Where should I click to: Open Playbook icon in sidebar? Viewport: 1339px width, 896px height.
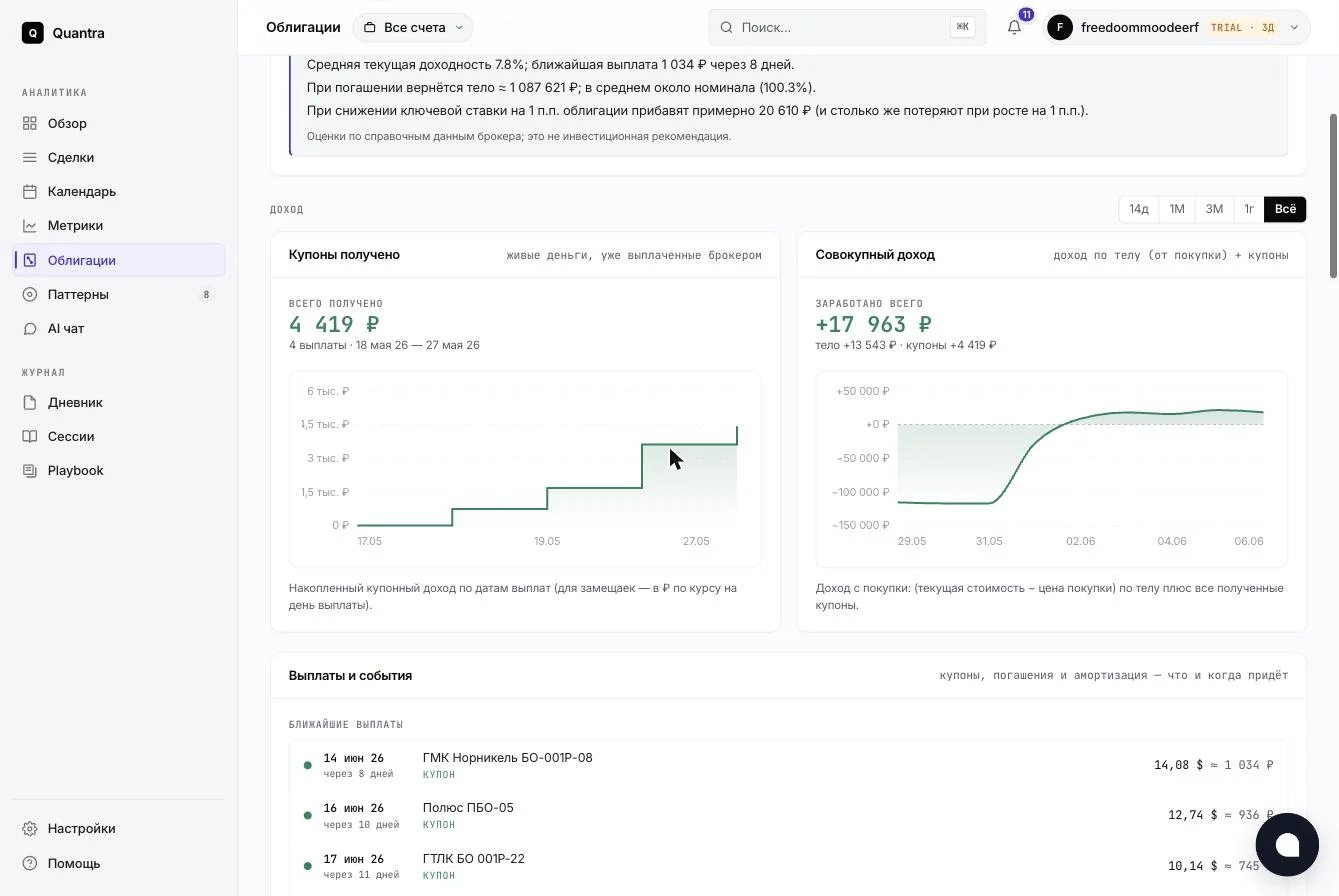click(30, 470)
